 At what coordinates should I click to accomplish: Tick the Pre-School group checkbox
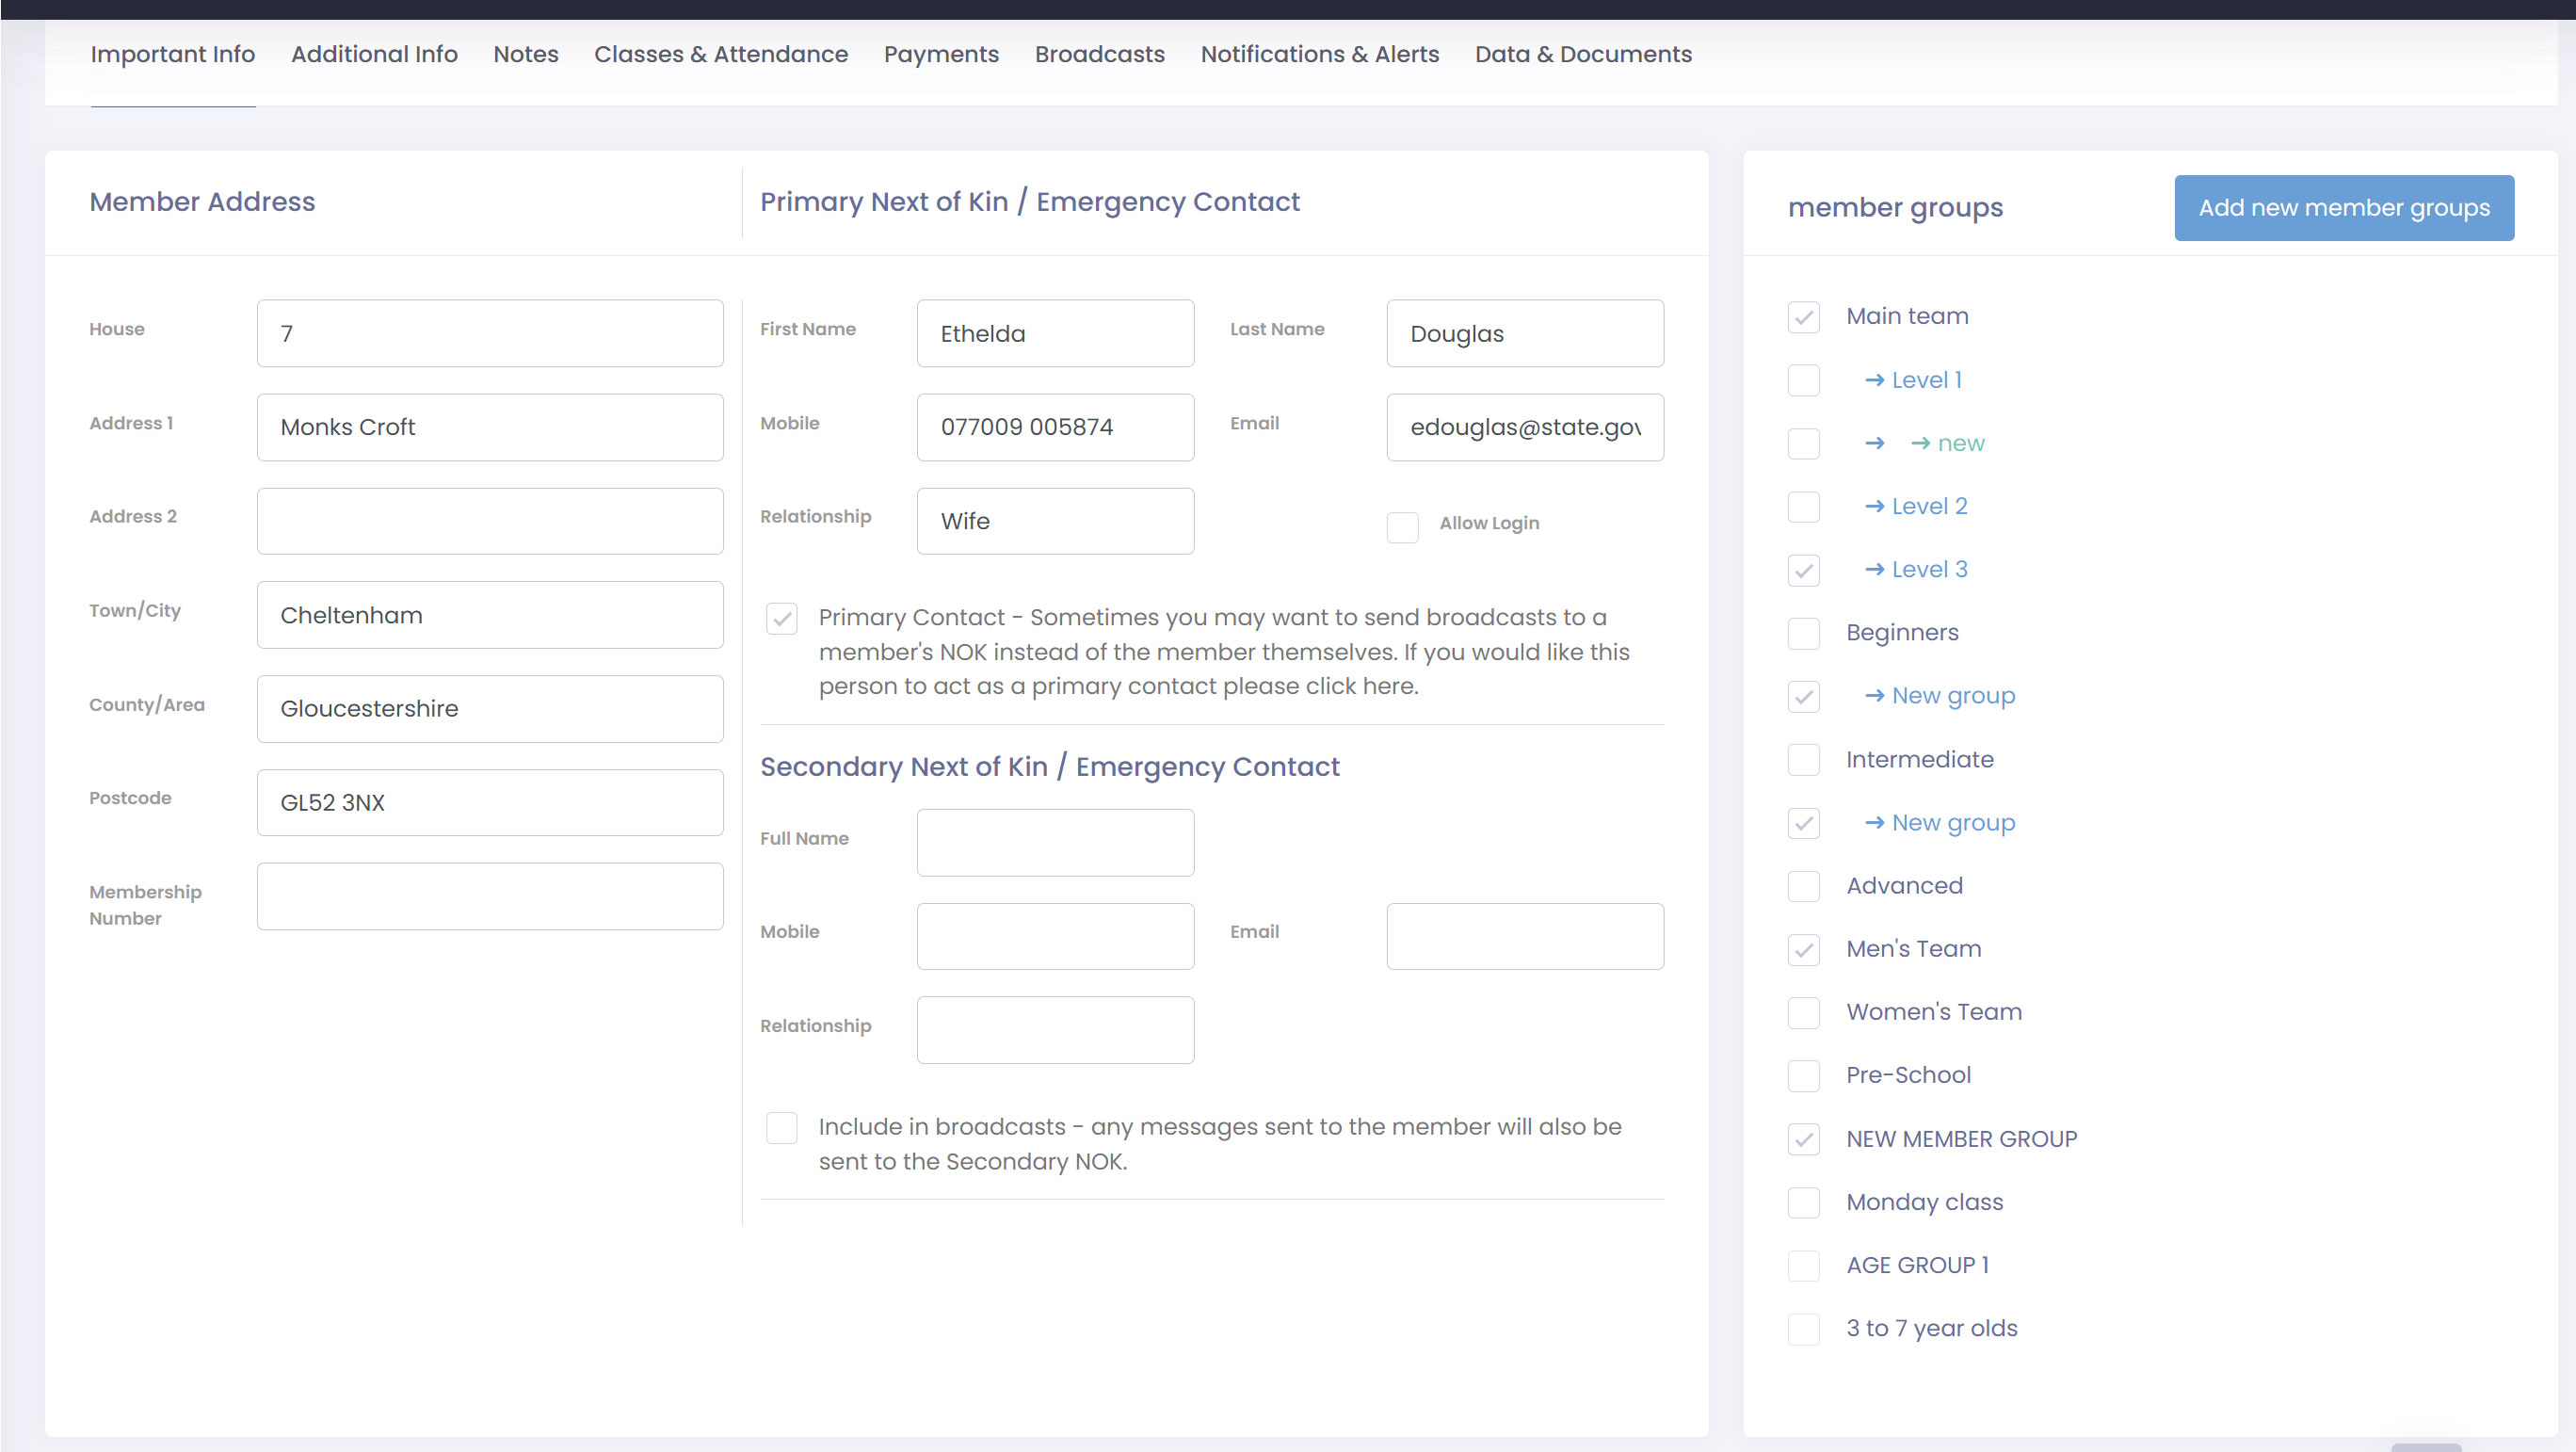tap(1803, 1076)
